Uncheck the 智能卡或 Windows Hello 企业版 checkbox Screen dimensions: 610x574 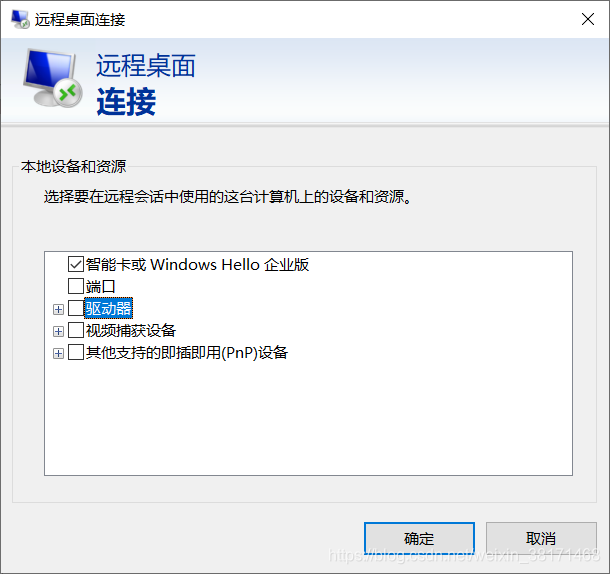tap(76, 264)
